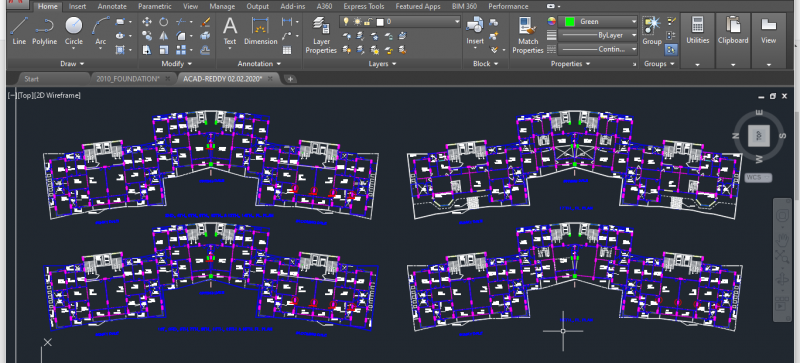Close the ACAD-REDDY 02.02.2020 drawing tab
Screen dimensions: 800x363
click(x=270, y=79)
